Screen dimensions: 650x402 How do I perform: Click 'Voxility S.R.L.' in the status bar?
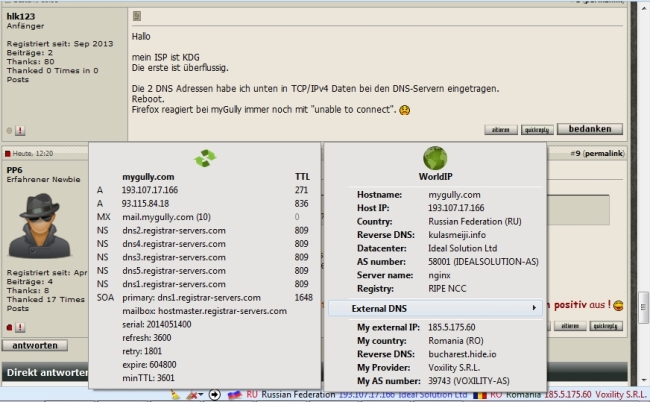click(621, 395)
